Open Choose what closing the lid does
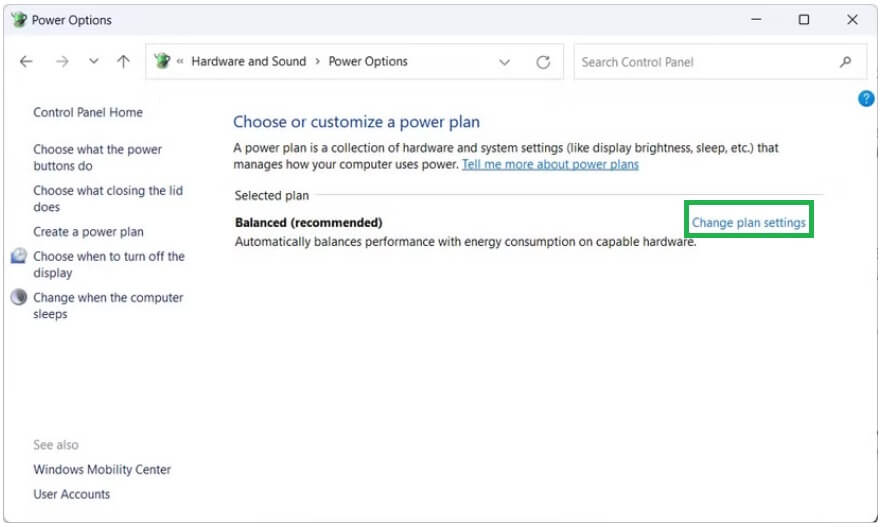The height and width of the screenshot is (527, 881). 108,198
